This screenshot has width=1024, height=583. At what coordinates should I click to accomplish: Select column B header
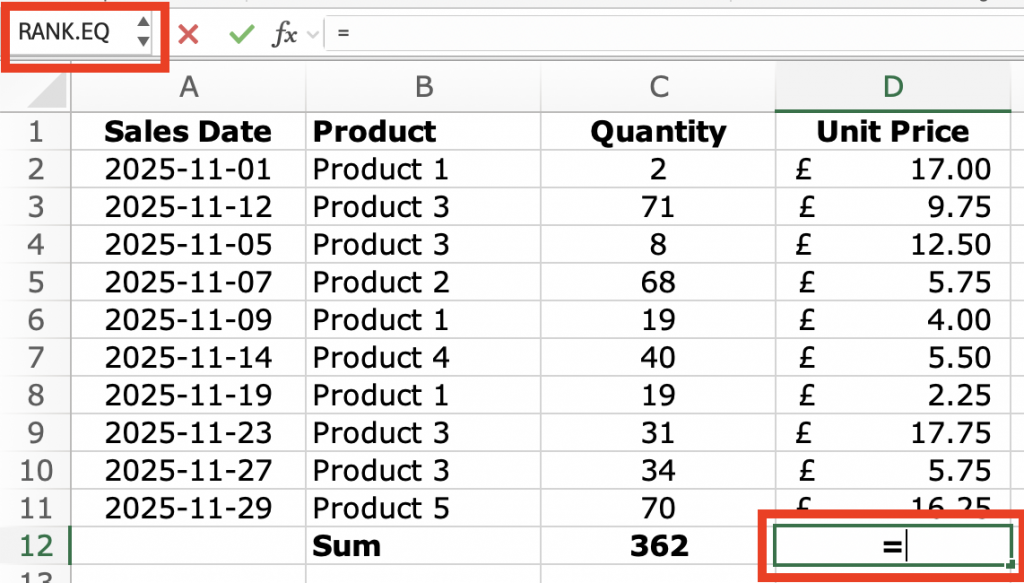pyautogui.click(x=423, y=88)
